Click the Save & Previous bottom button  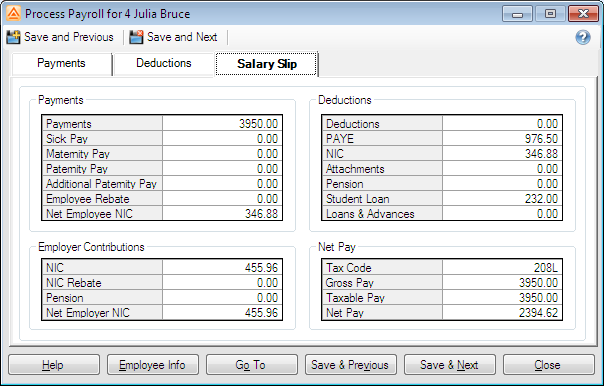pyautogui.click(x=351, y=364)
